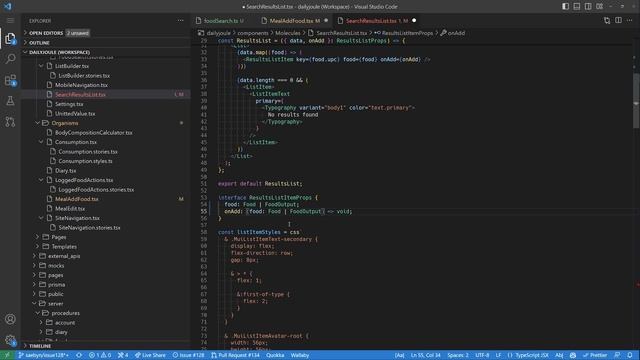The height and width of the screenshot is (360, 640).
Task: Open Settings.tsx in the explorer
Action: (x=69, y=104)
